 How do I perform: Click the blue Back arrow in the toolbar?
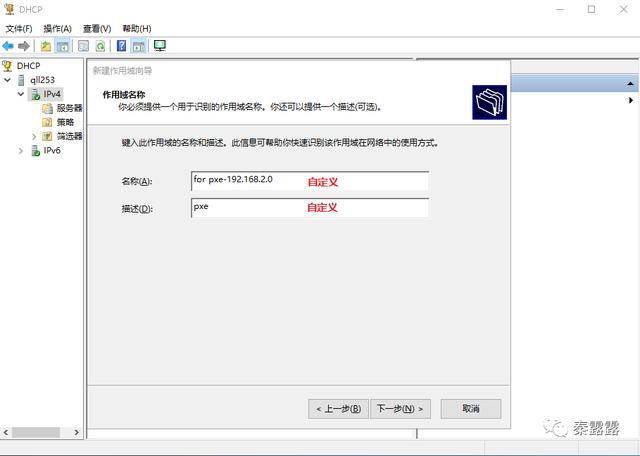point(7,46)
